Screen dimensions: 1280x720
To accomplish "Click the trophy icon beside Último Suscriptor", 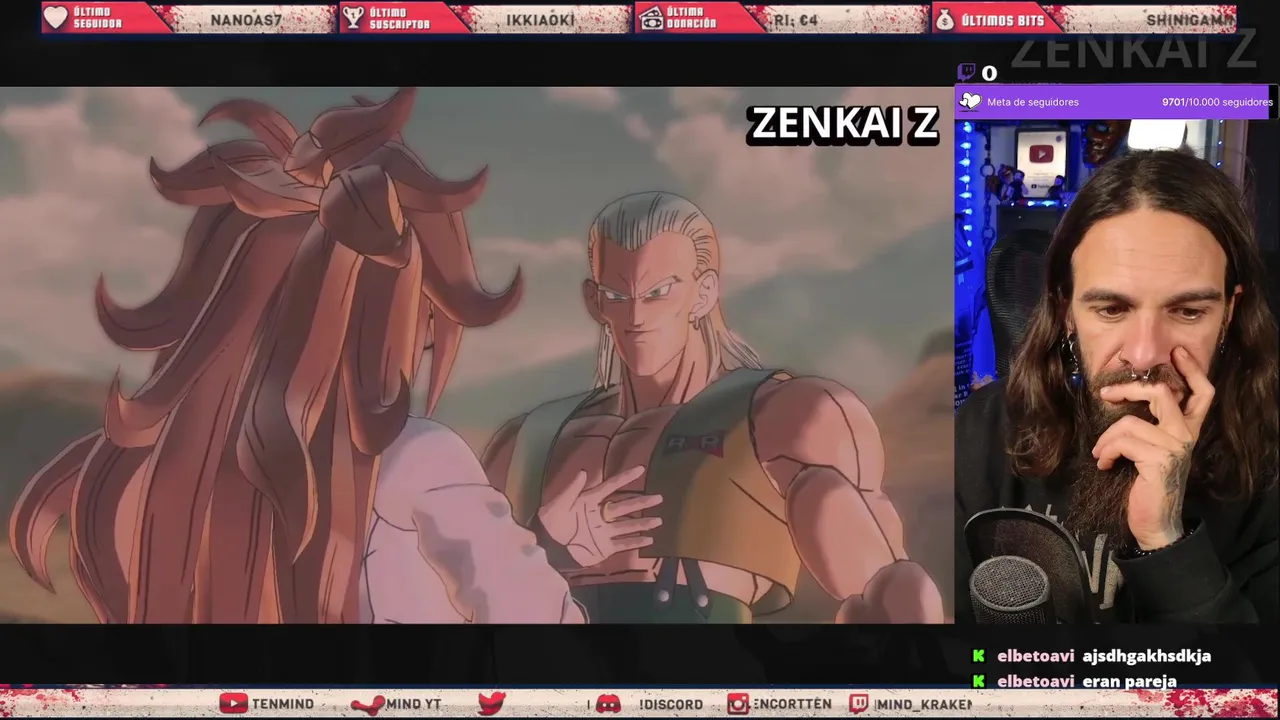I will [x=353, y=18].
